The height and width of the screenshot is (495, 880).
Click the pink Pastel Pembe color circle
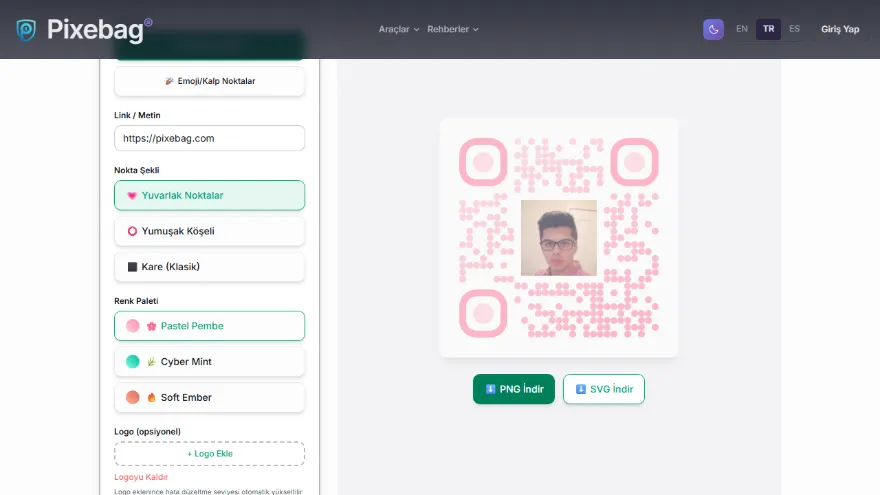click(132, 326)
